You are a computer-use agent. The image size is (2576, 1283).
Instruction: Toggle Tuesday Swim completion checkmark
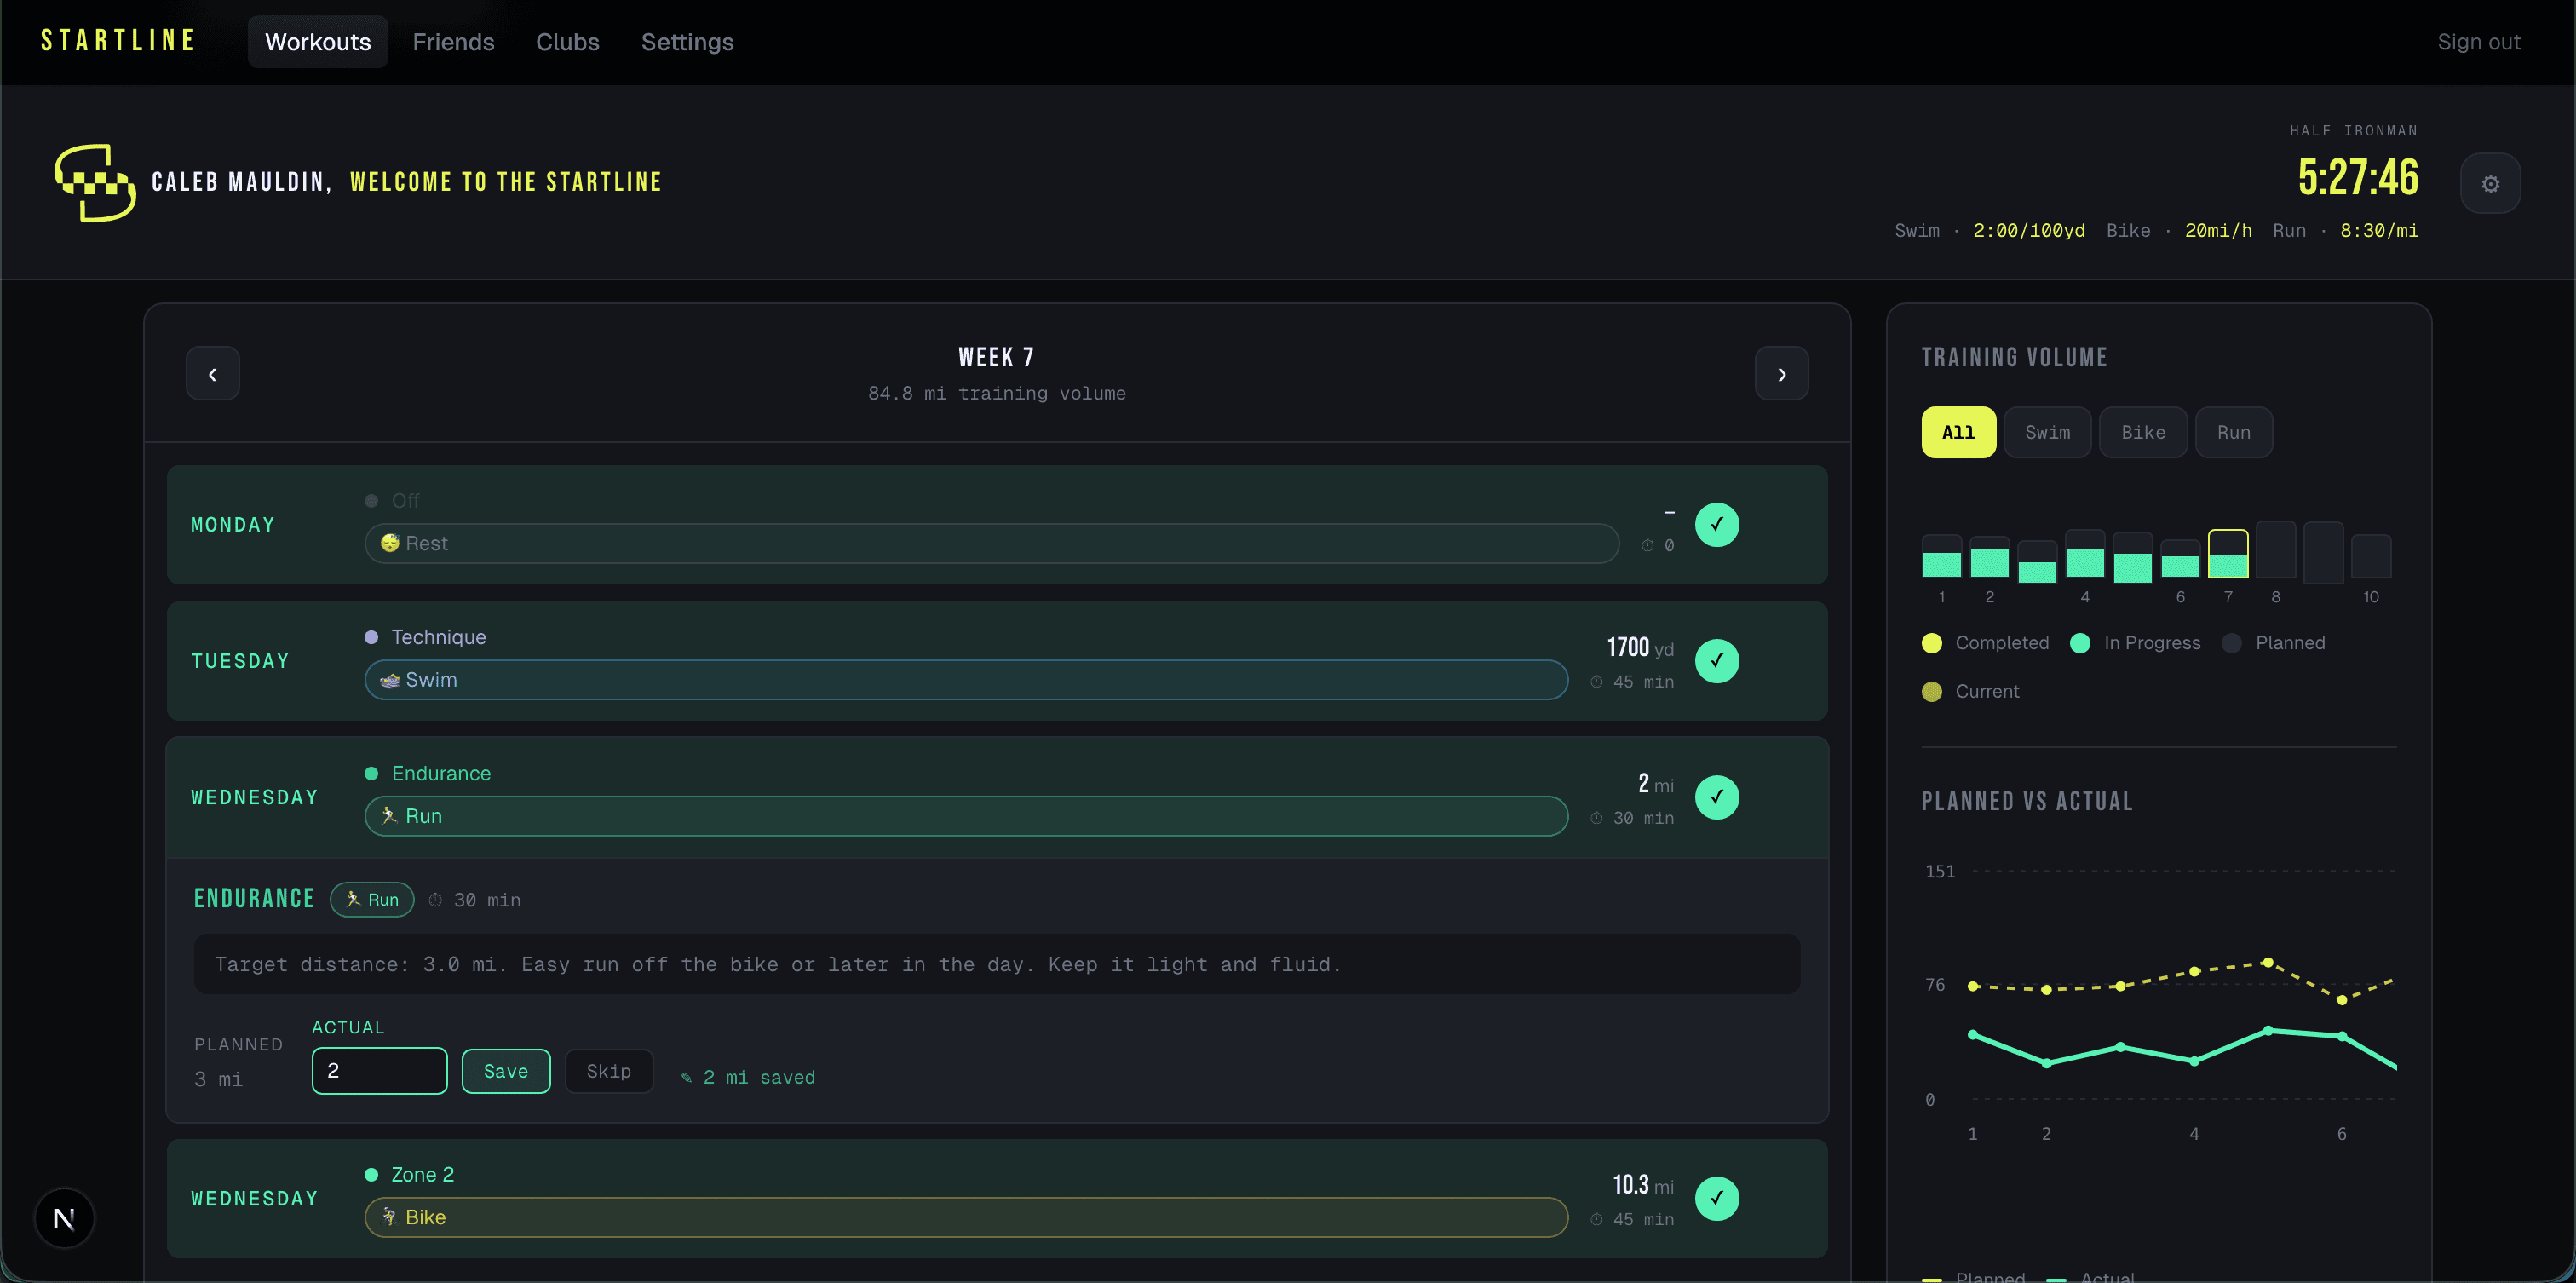(1717, 661)
